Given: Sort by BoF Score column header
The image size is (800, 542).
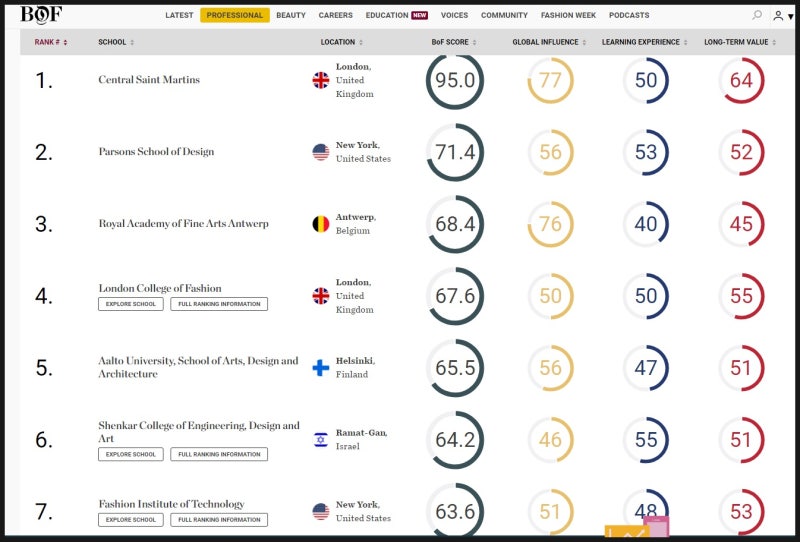Looking at the screenshot, I should tap(454, 42).
